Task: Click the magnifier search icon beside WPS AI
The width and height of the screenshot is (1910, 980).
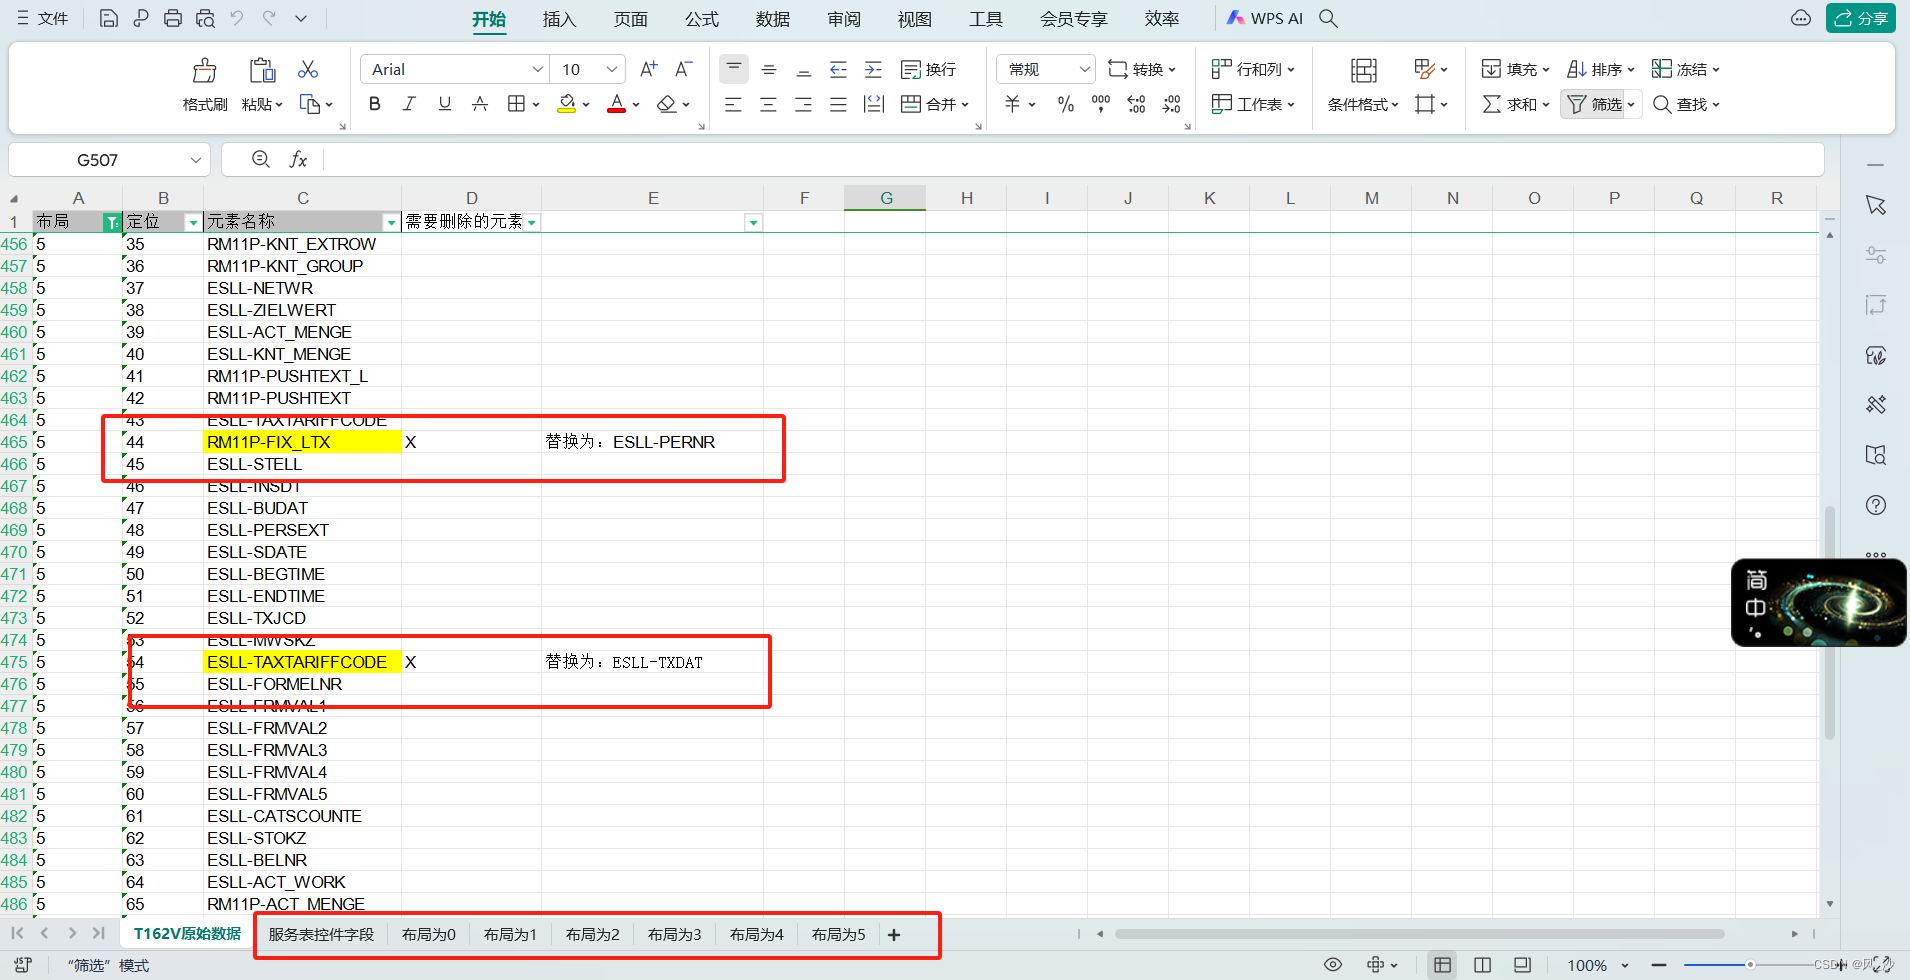Action: (1328, 18)
